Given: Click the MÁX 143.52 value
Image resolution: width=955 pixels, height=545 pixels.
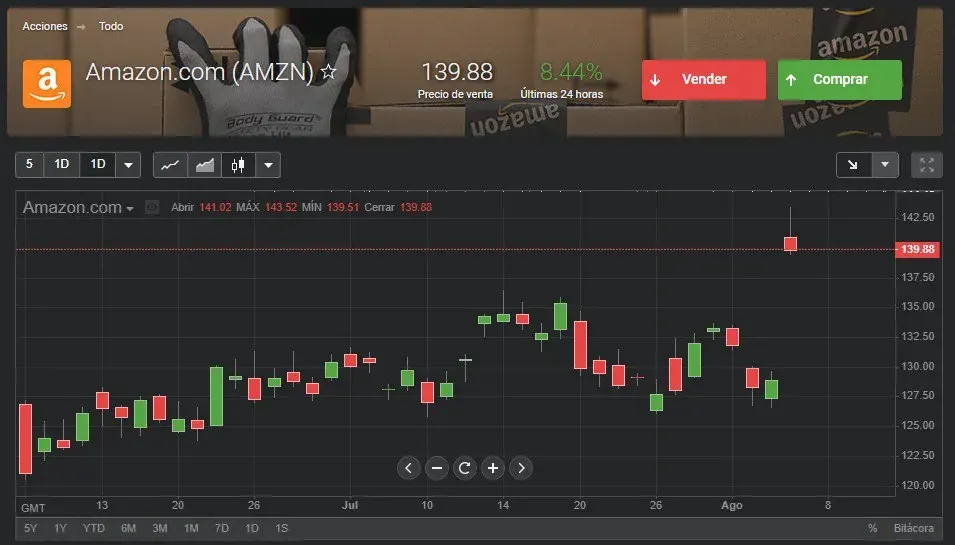Looking at the screenshot, I should click(x=281, y=207).
